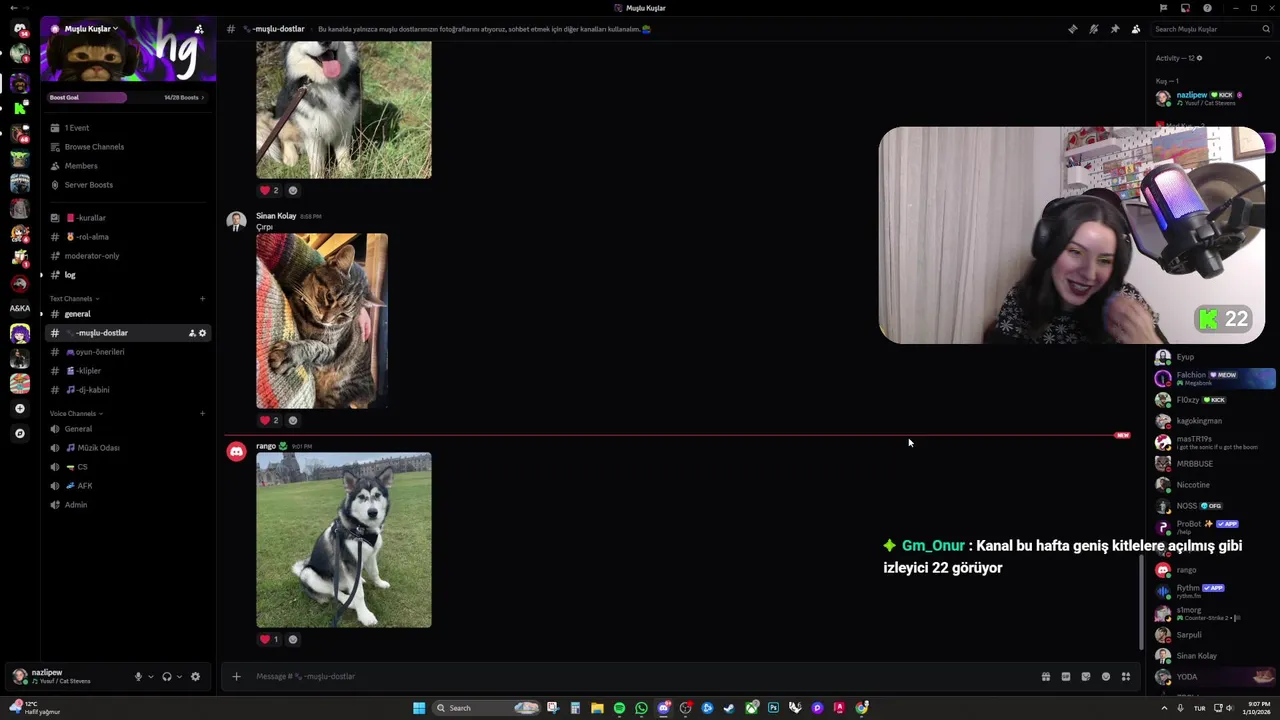
Task: Add reaction to Sinan Kolay's cat photo
Action: 293,420
